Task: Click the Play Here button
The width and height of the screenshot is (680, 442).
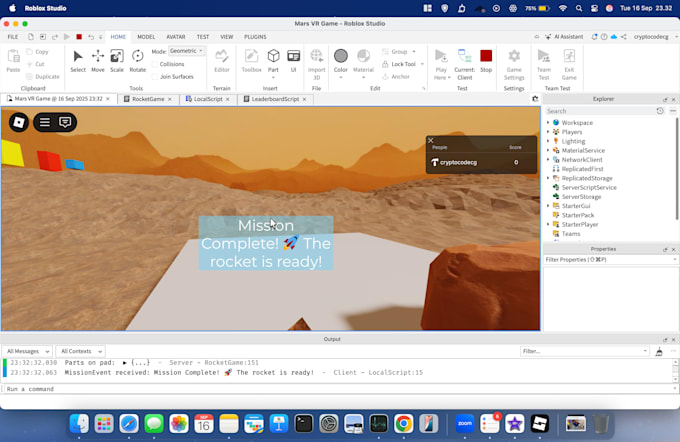Action: pos(441,64)
